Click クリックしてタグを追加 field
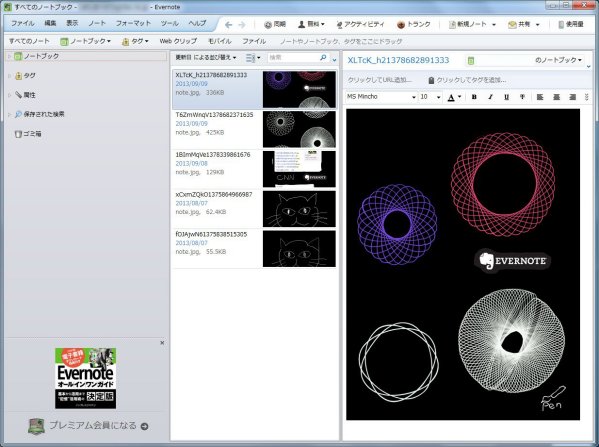 tap(471, 80)
